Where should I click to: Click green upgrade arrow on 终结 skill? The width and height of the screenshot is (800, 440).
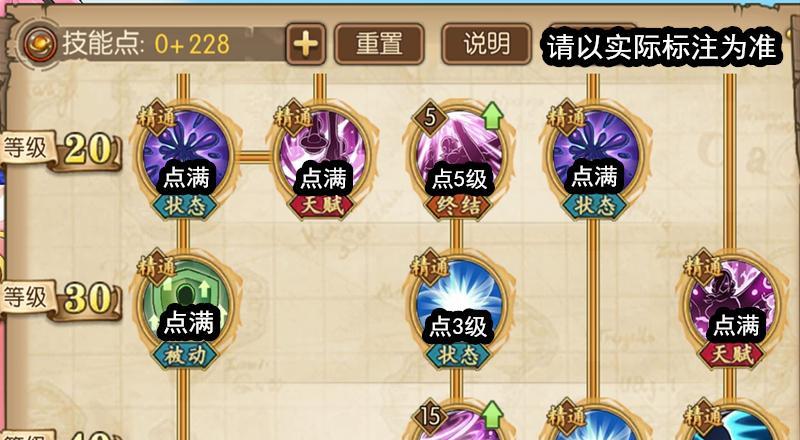[492, 115]
